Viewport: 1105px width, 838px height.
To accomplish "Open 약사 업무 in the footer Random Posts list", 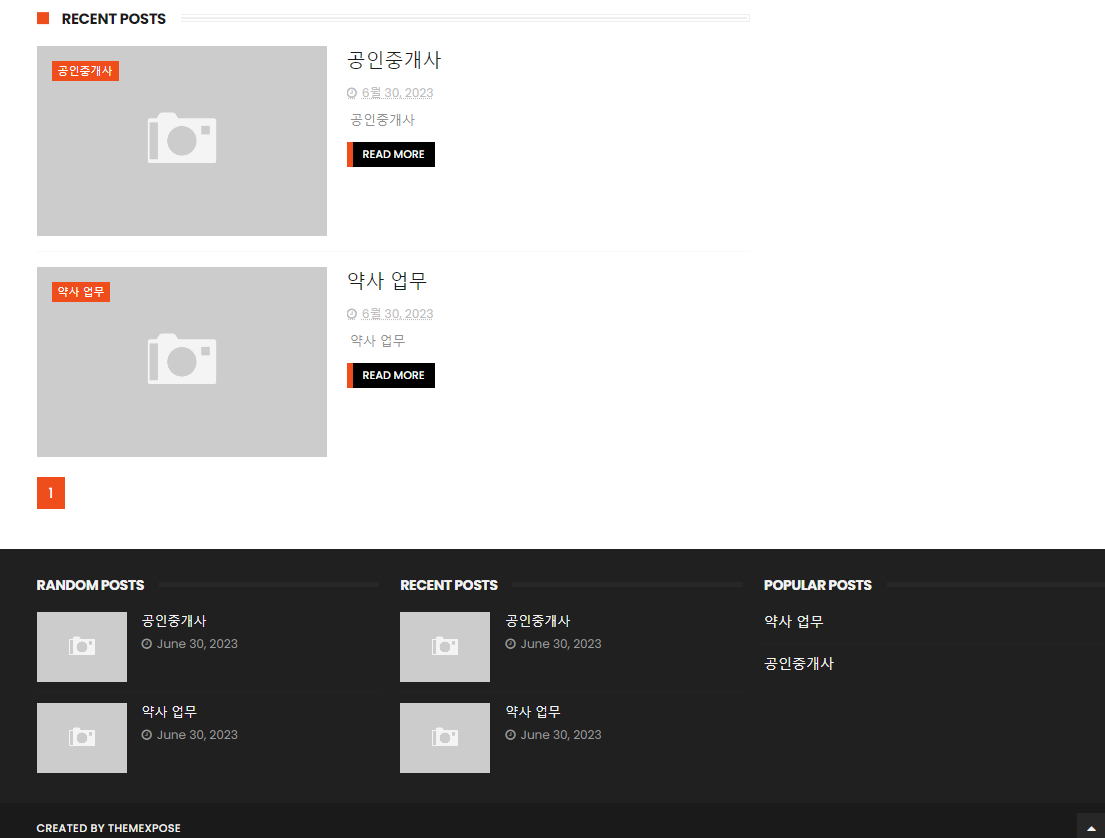I will 169,712.
